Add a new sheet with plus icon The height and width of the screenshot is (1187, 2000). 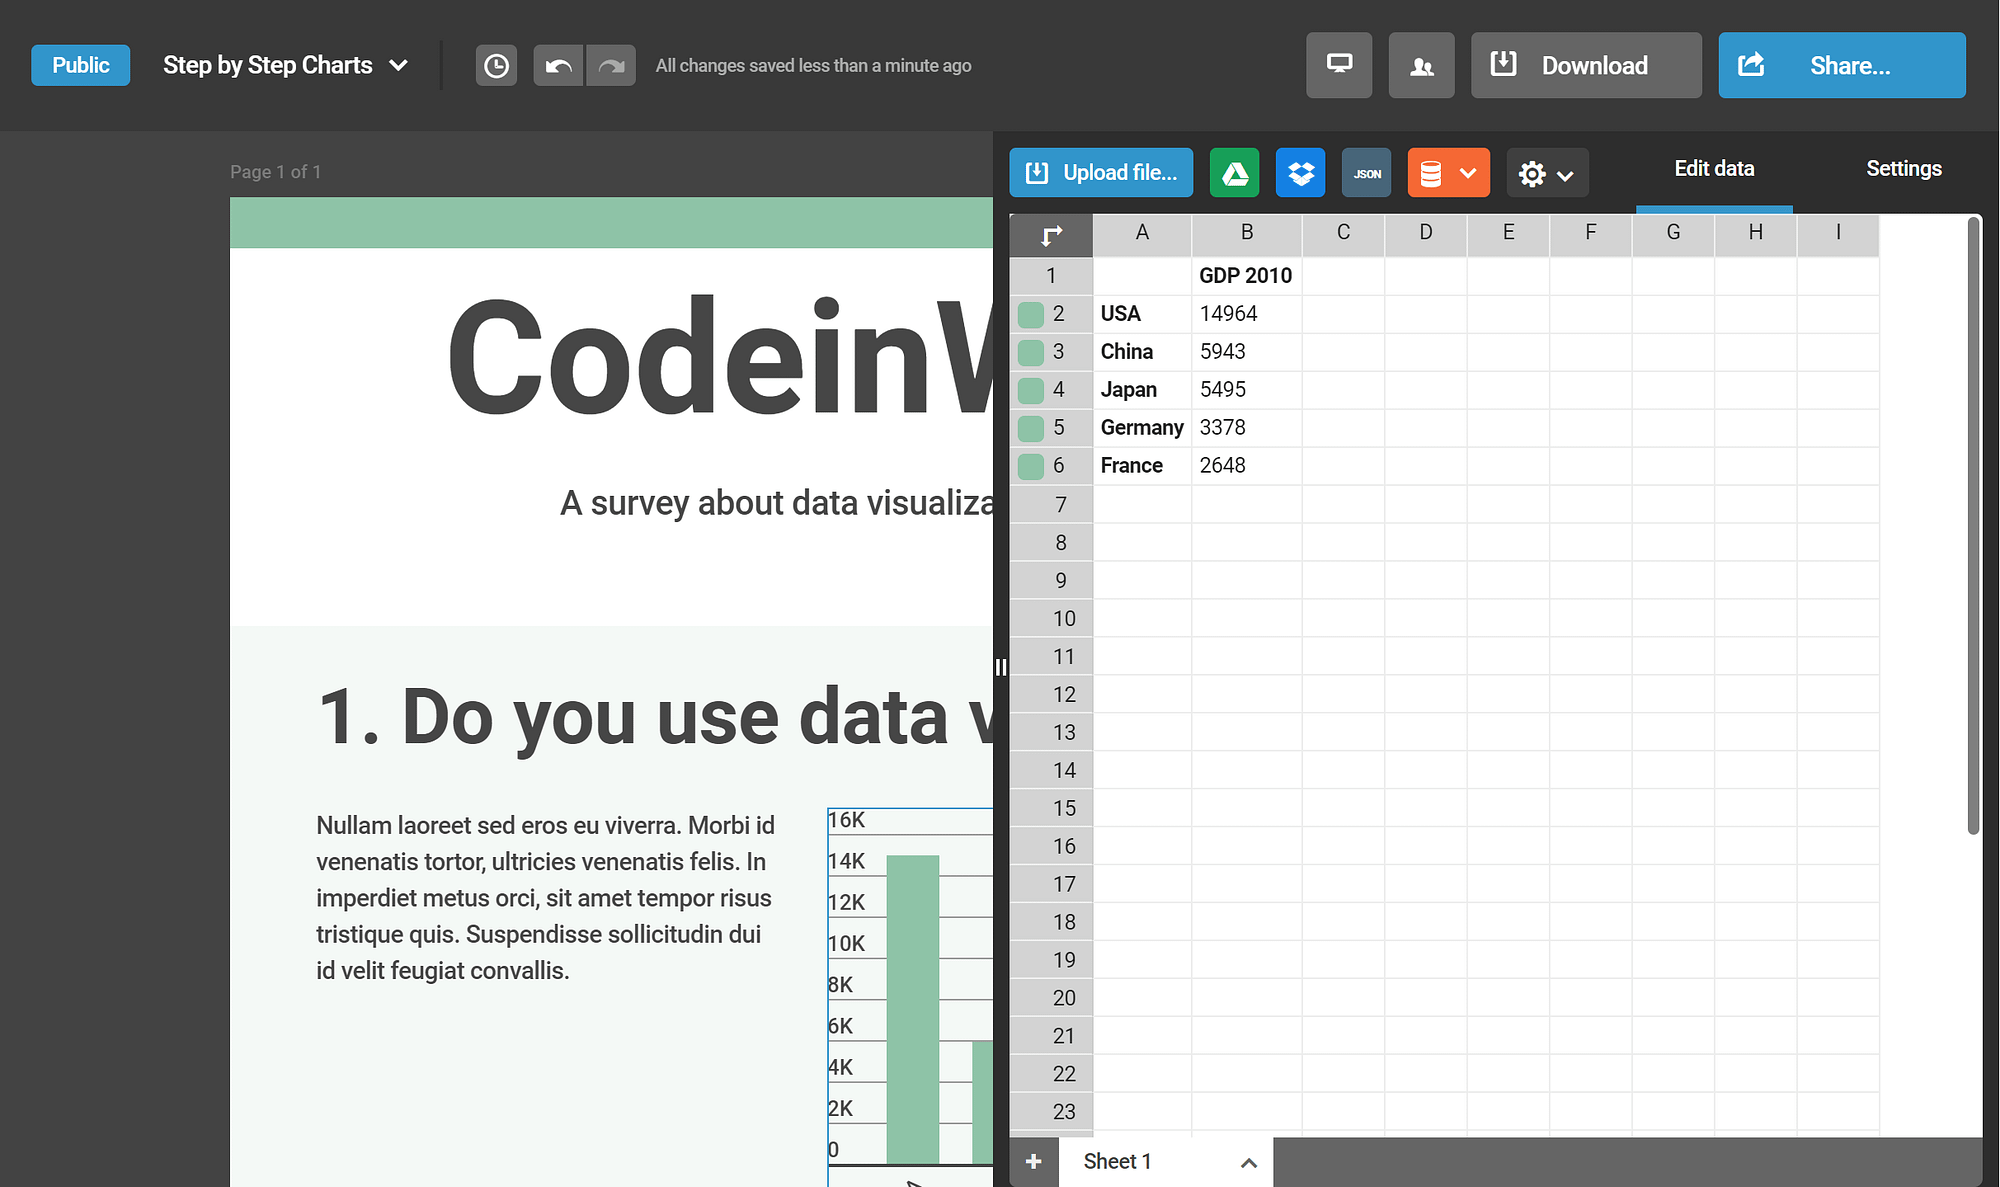coord(1034,1161)
